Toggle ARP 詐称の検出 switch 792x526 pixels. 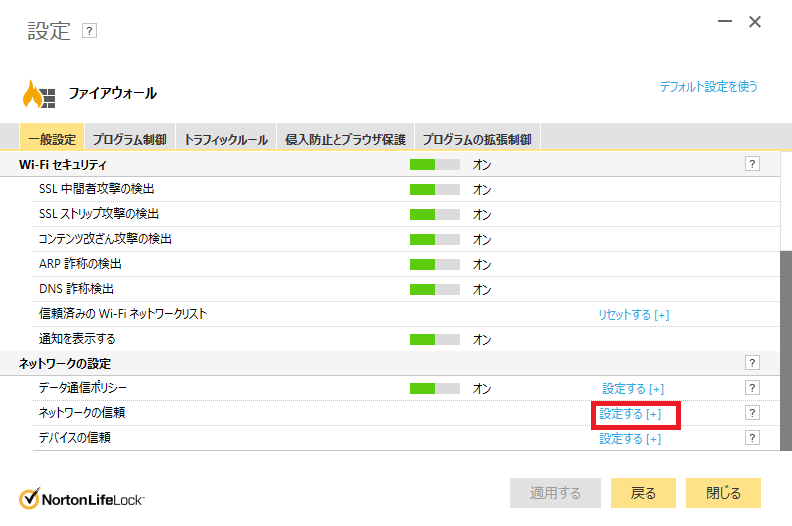pyautogui.click(x=435, y=264)
